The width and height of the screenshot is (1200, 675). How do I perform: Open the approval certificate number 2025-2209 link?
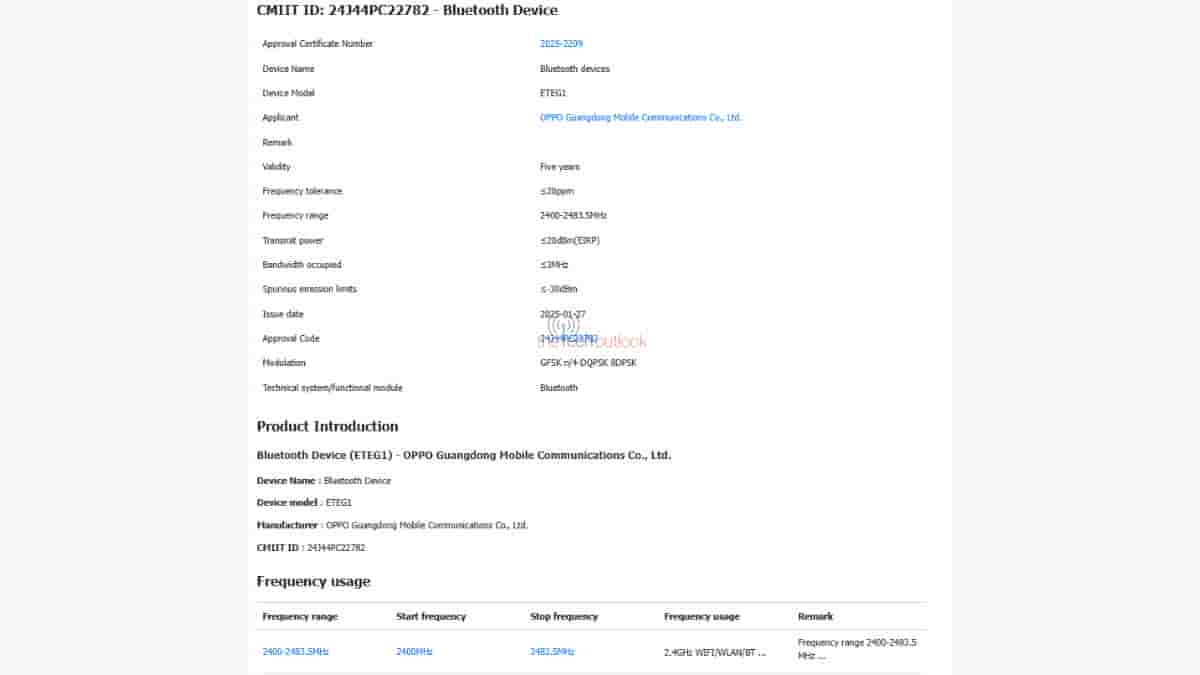561,44
